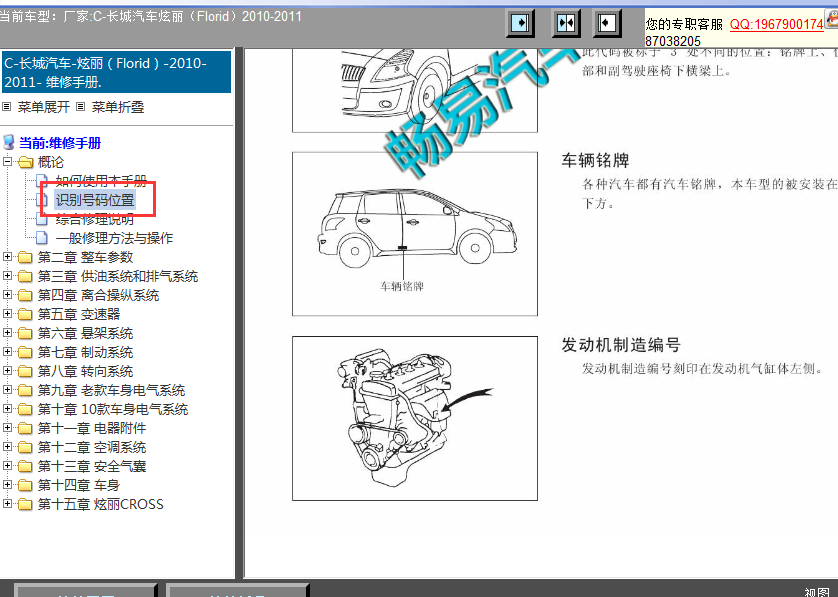Select the 当前:维修手册 root node
This screenshot has height=597, width=838.
click(x=60, y=143)
